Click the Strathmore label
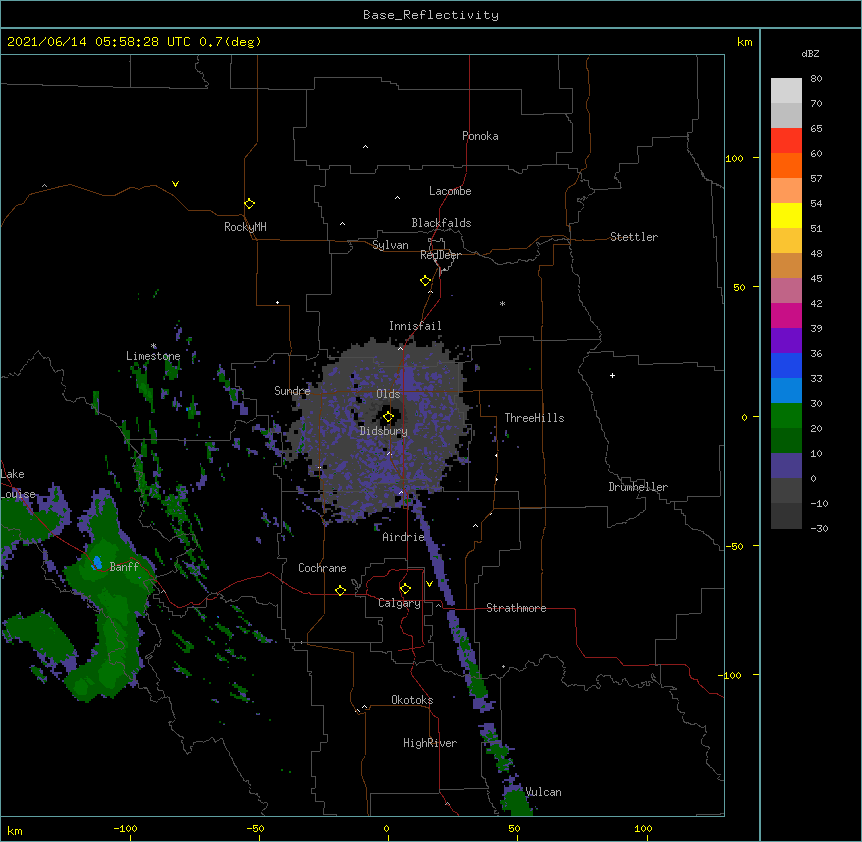The height and width of the screenshot is (842, 862). pyautogui.click(x=516, y=608)
